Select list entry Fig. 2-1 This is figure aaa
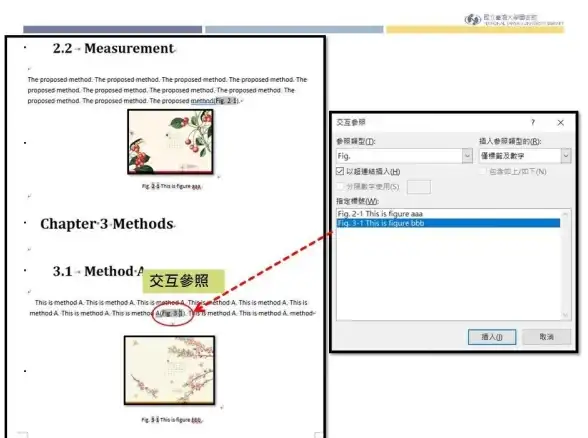The image size is (588, 438). 448,214
